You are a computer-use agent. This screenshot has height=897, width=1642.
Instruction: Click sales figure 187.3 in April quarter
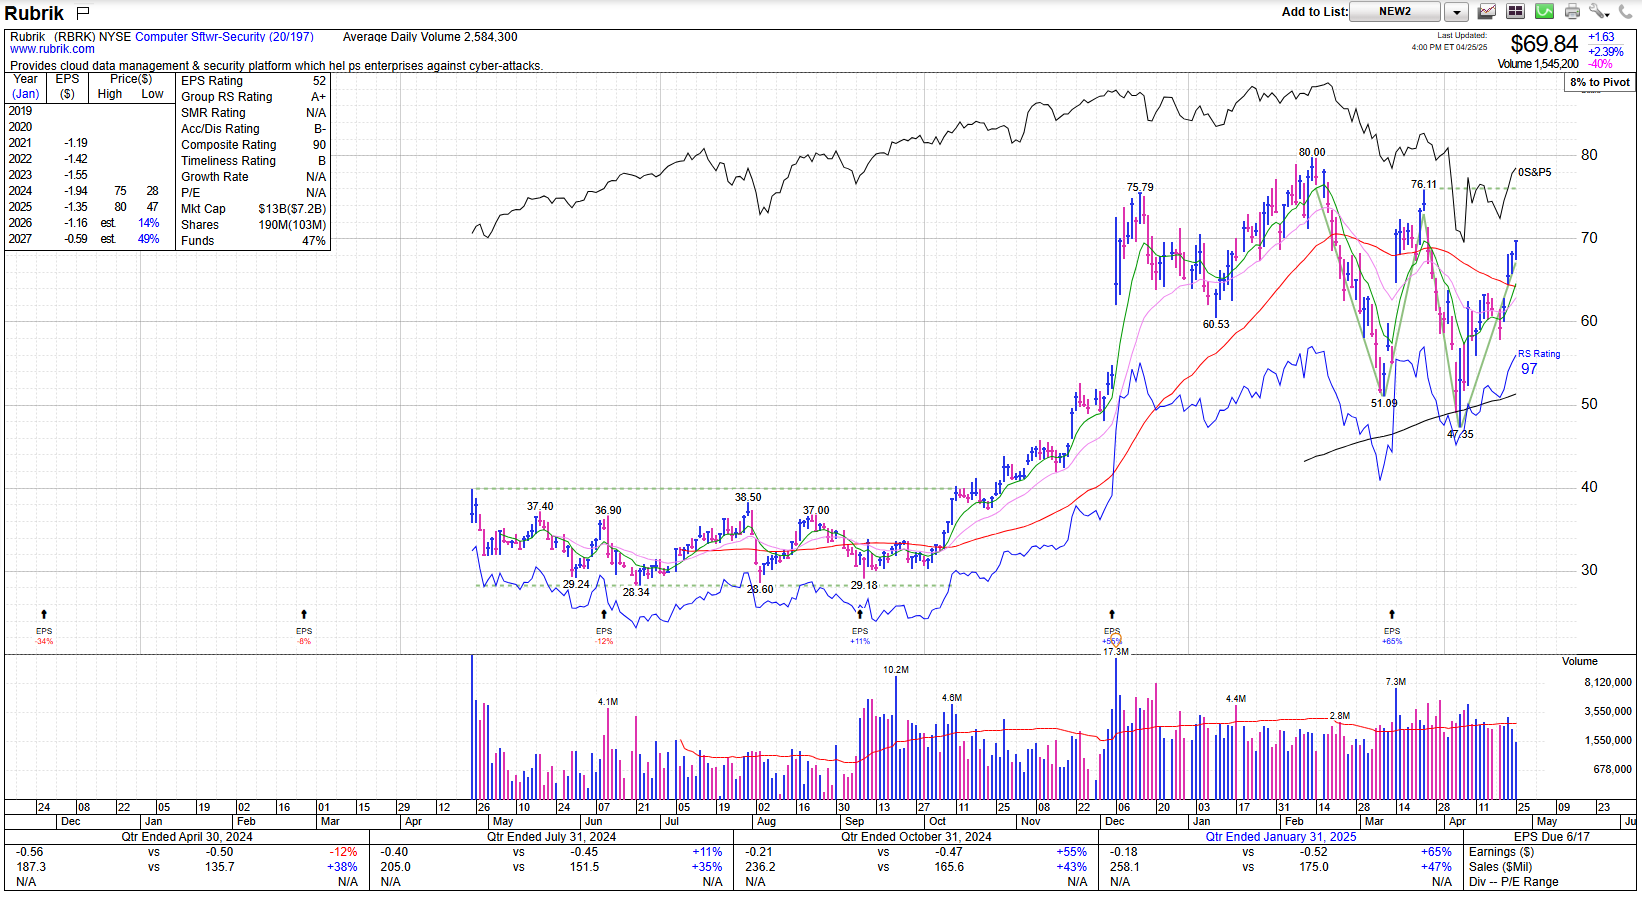pyautogui.click(x=31, y=867)
